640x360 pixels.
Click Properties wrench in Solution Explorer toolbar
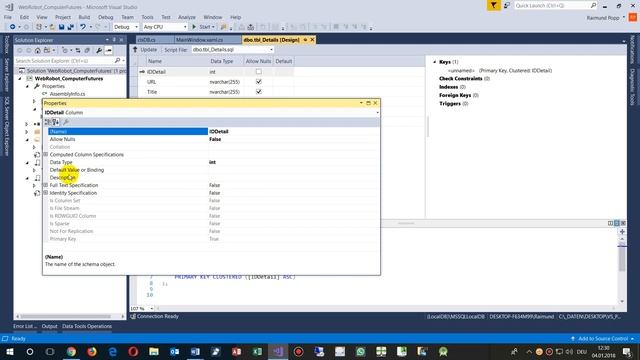point(99,50)
